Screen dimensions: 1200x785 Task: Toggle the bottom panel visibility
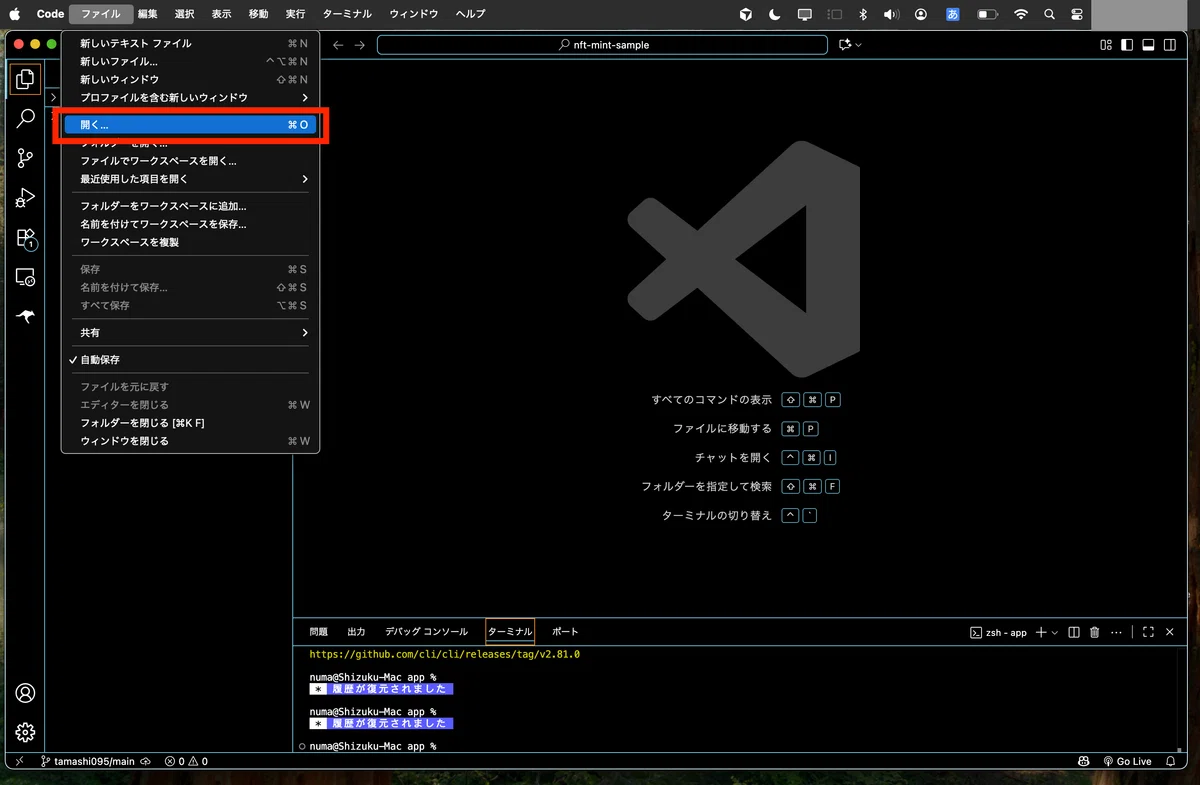point(1149,45)
